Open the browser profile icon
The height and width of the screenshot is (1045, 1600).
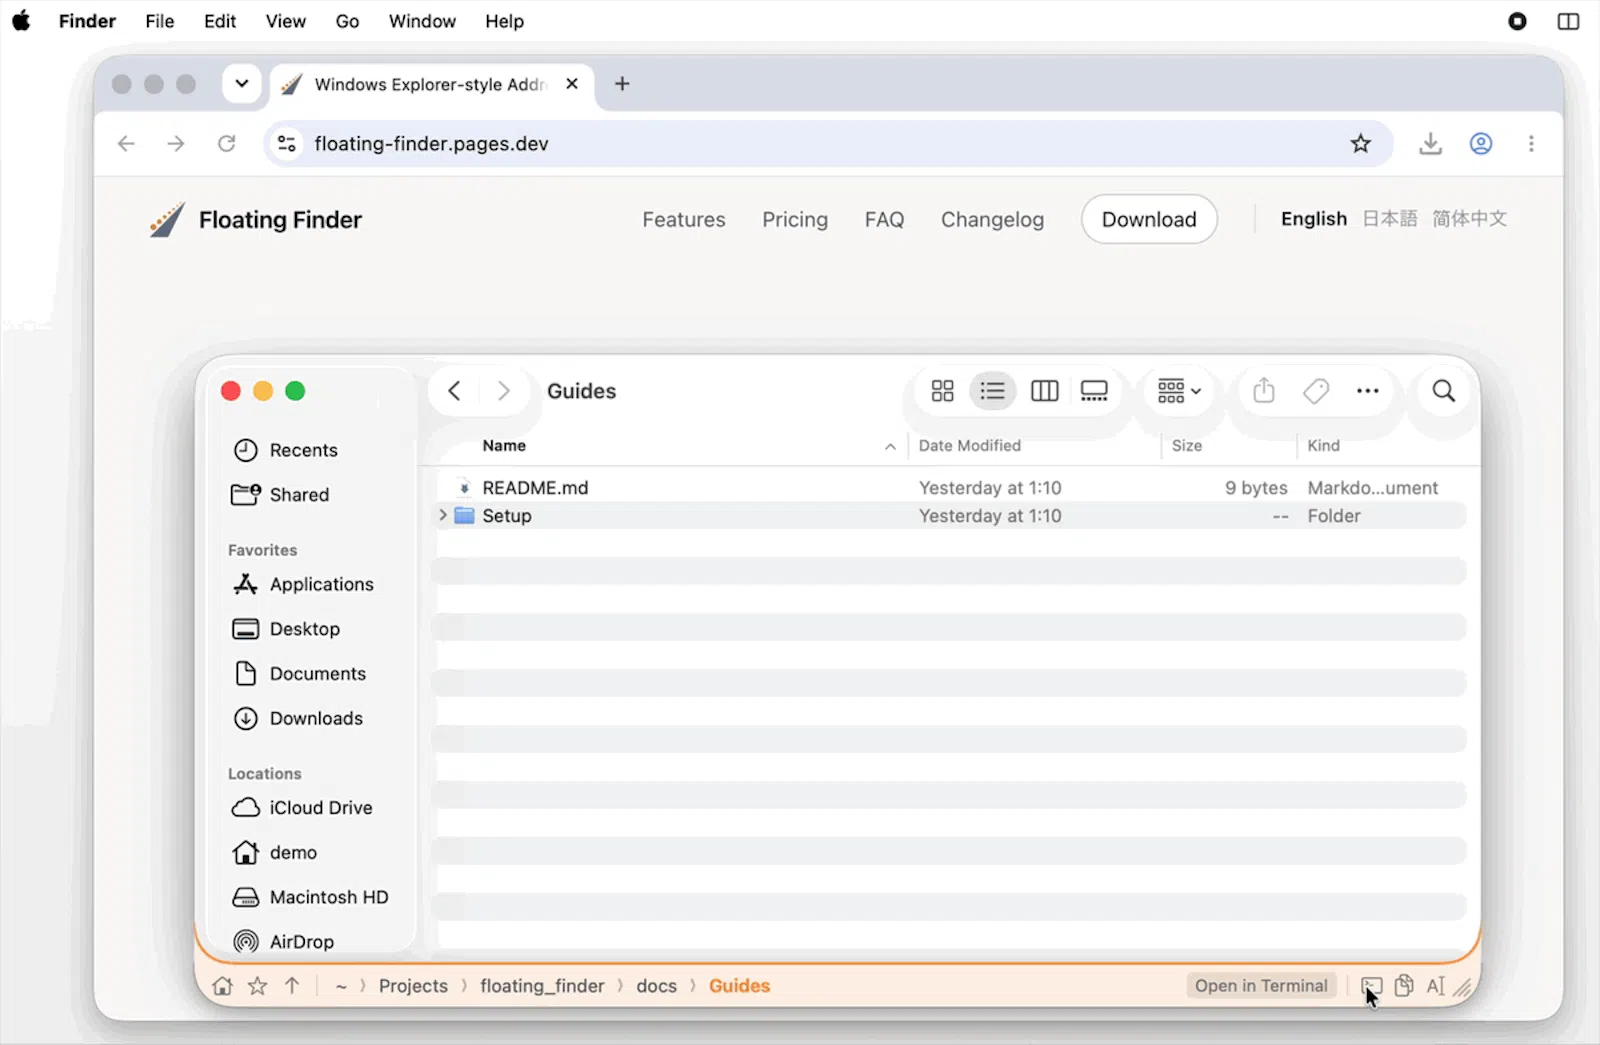tap(1481, 144)
